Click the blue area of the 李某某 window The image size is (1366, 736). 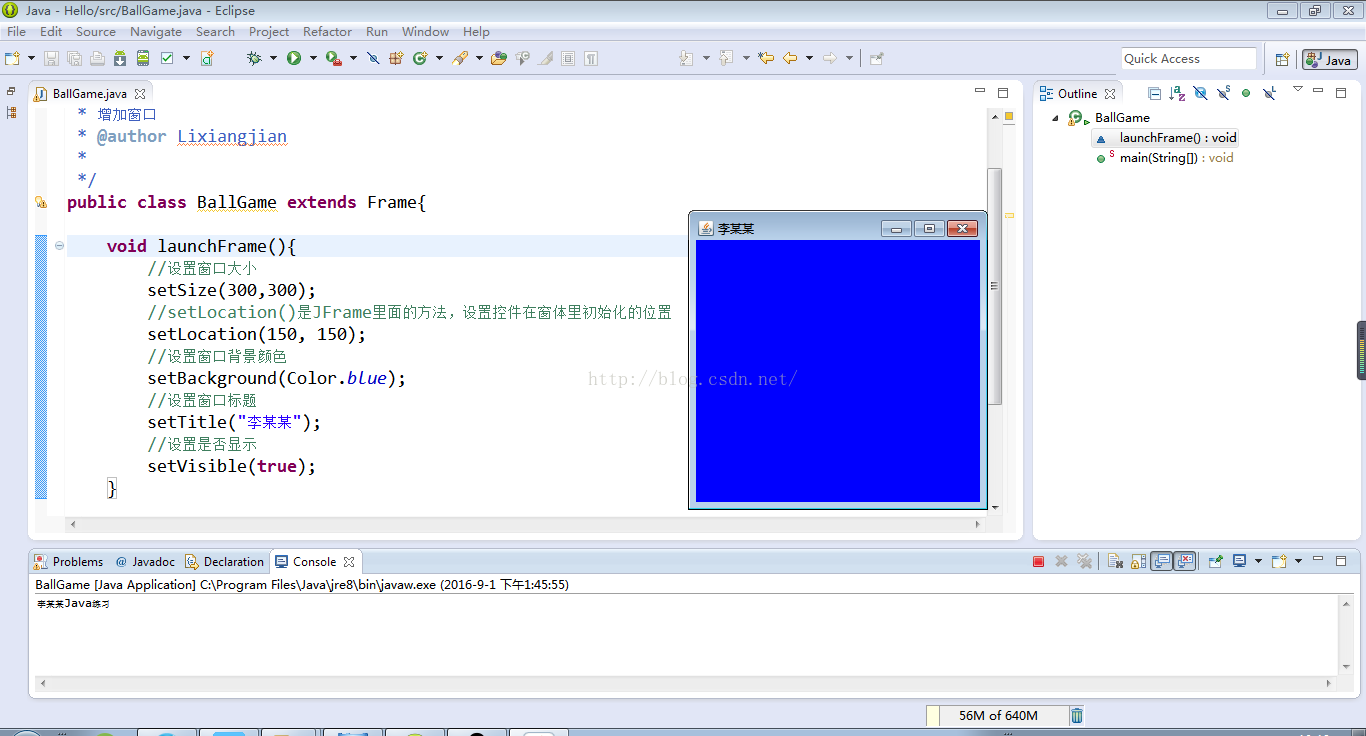point(837,370)
